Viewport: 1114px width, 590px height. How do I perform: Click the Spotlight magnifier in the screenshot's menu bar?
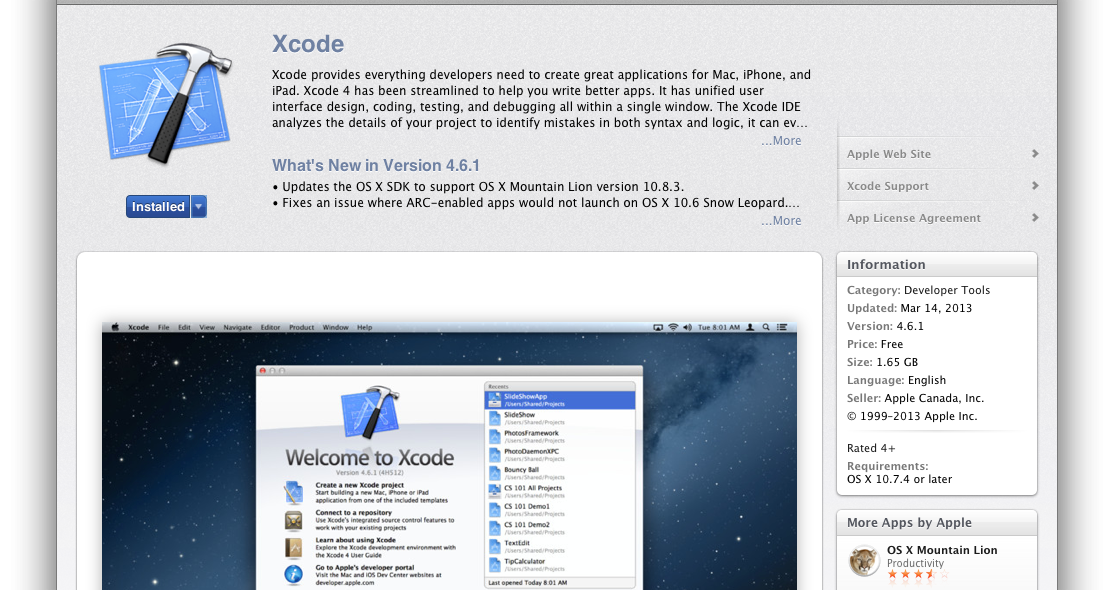(x=766, y=327)
